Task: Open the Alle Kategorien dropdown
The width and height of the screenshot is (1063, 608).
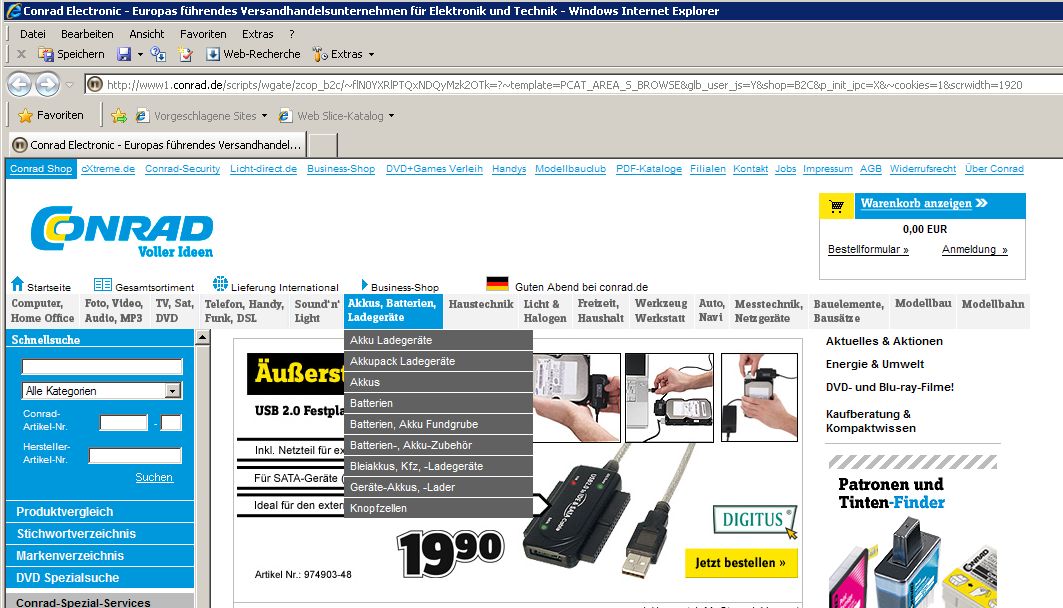Action: pyautogui.click(x=173, y=391)
